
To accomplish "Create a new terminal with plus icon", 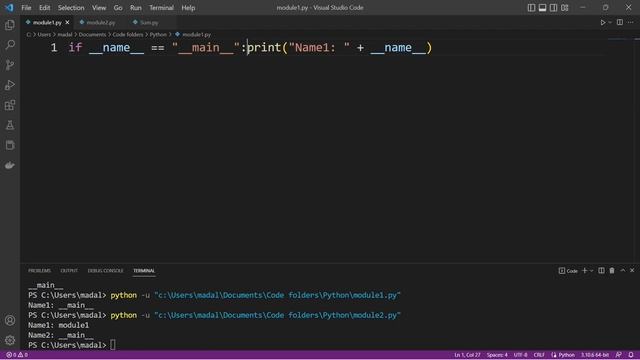I will point(584,271).
